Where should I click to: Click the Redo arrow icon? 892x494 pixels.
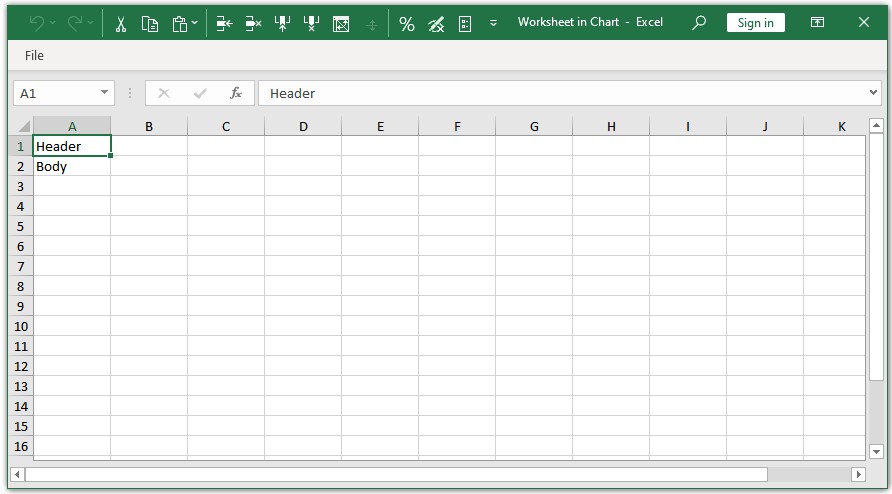point(75,23)
